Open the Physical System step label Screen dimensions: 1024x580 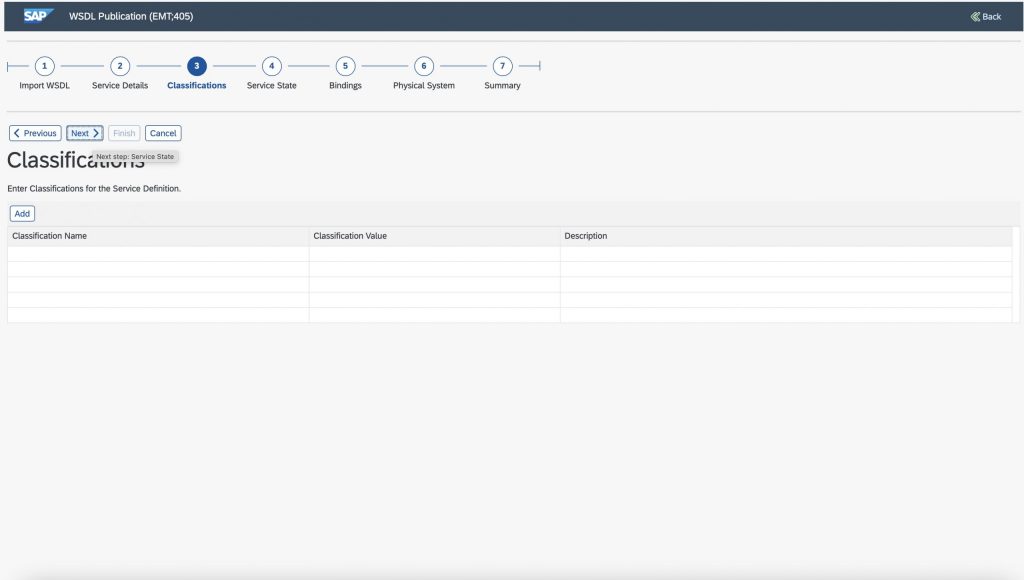(x=424, y=86)
